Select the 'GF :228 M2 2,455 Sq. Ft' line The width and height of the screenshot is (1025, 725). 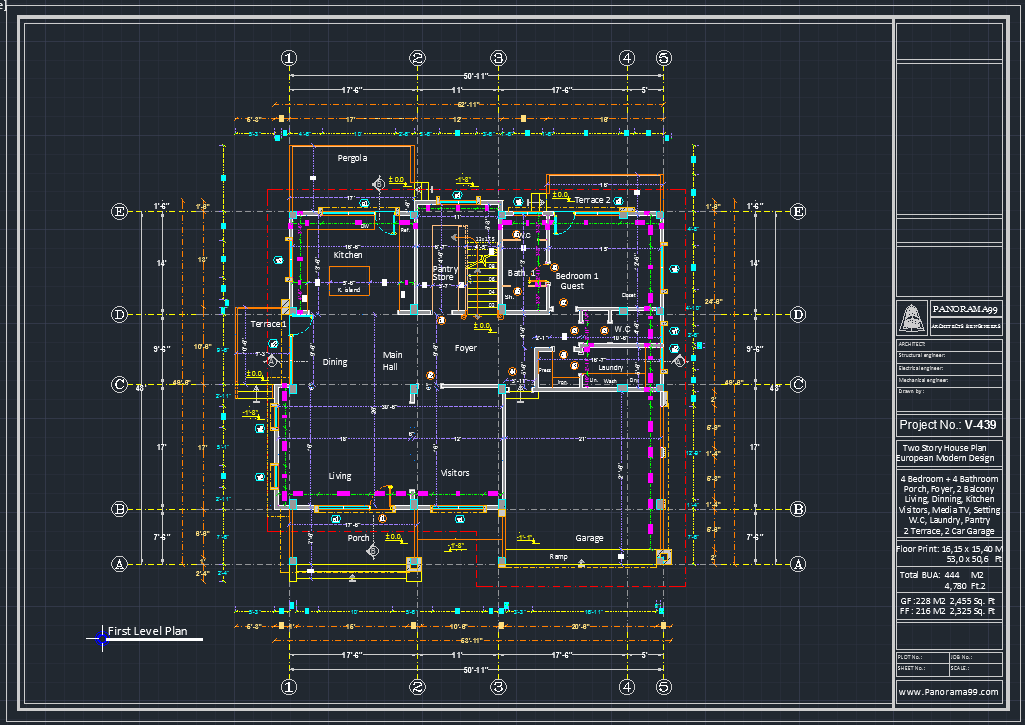[947, 601]
